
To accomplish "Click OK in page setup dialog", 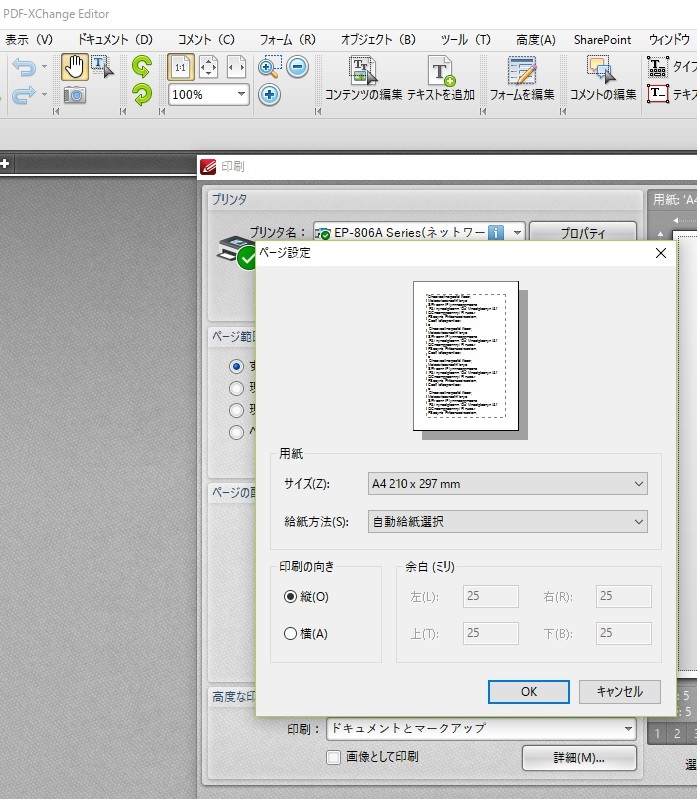I will [x=529, y=691].
